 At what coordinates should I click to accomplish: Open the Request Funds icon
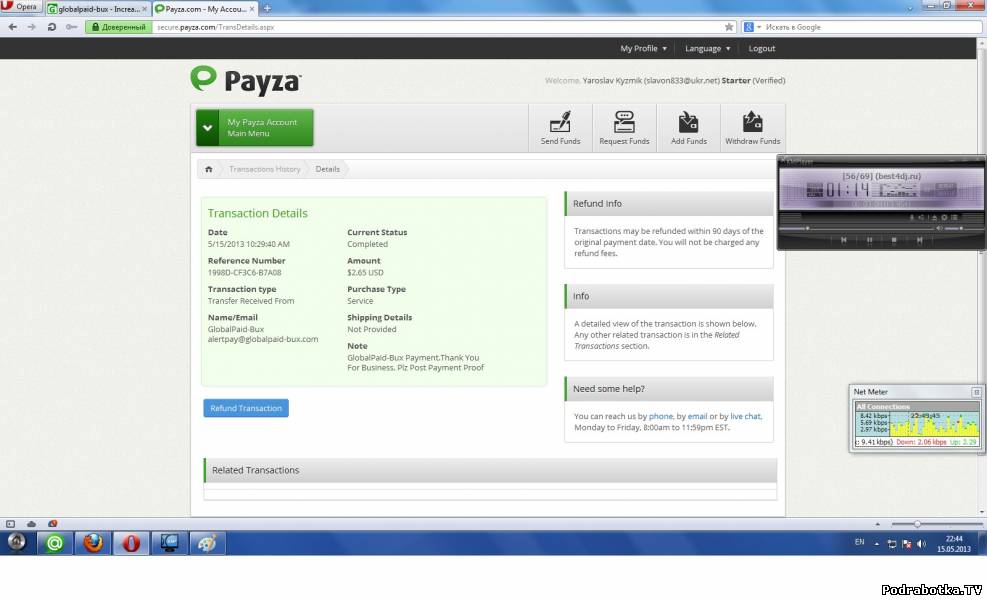624,127
